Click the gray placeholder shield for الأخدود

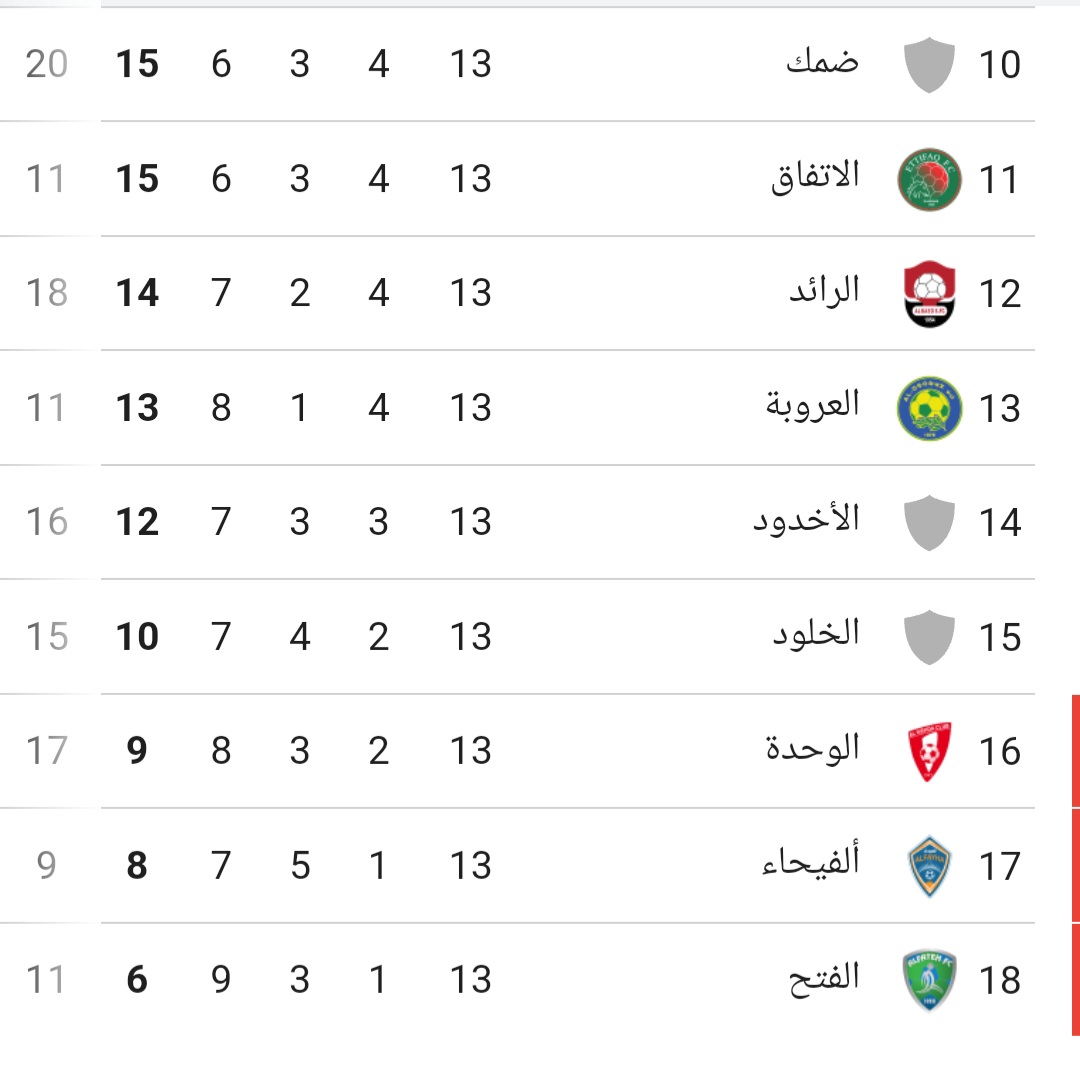tap(929, 523)
